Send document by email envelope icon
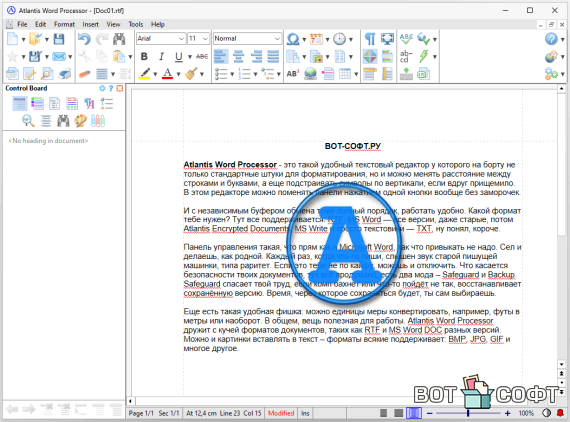Screen dimensions: 570x422 59,56
